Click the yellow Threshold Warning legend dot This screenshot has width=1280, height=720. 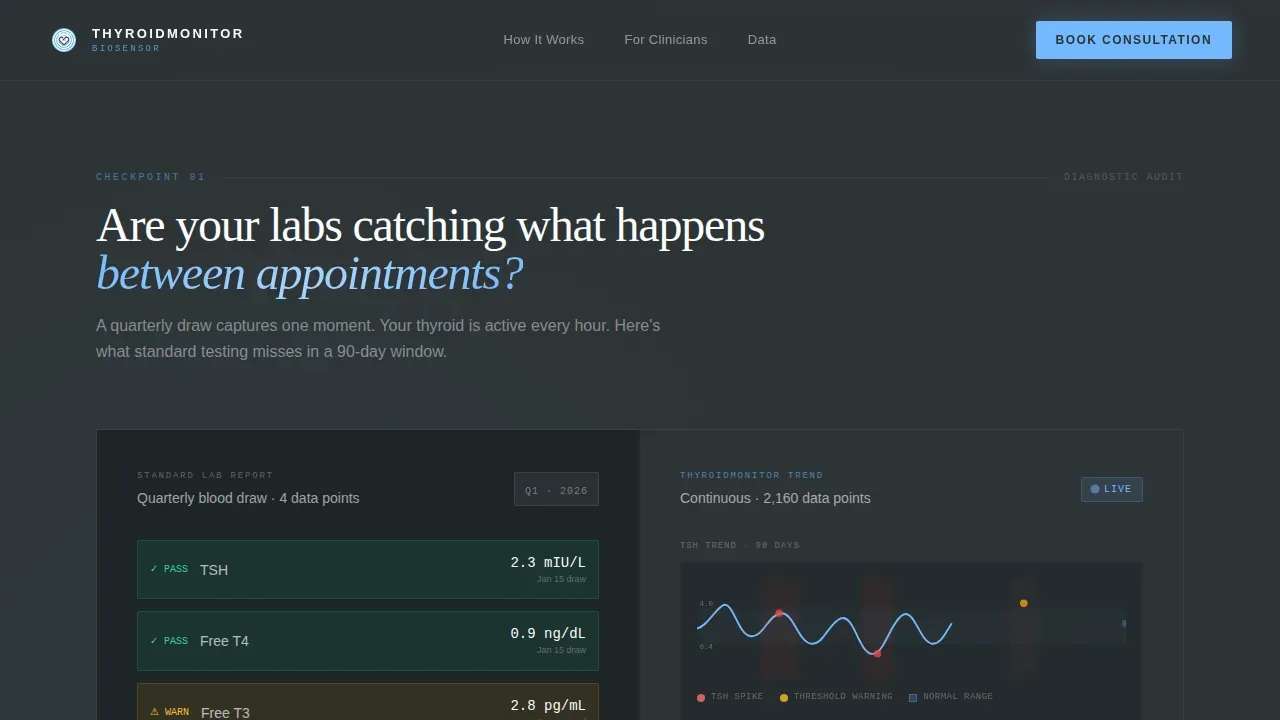tap(784, 697)
